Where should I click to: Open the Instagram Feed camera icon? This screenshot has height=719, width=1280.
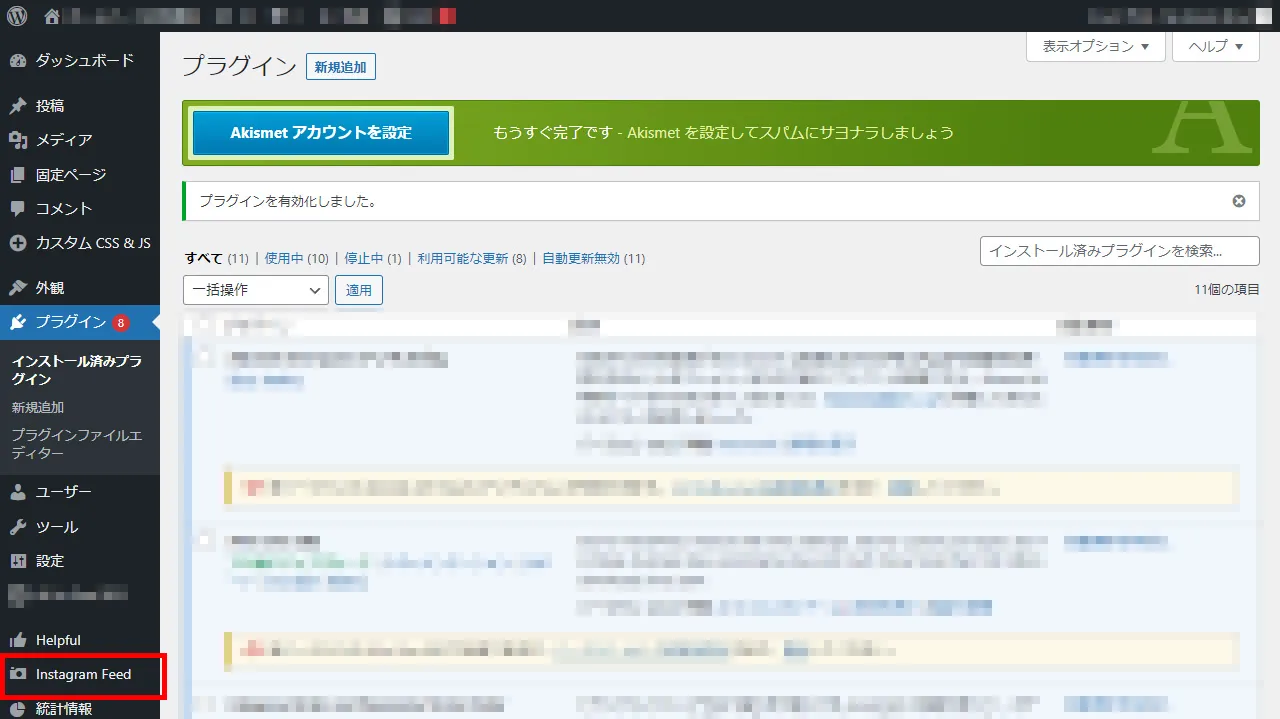pyautogui.click(x=17, y=675)
